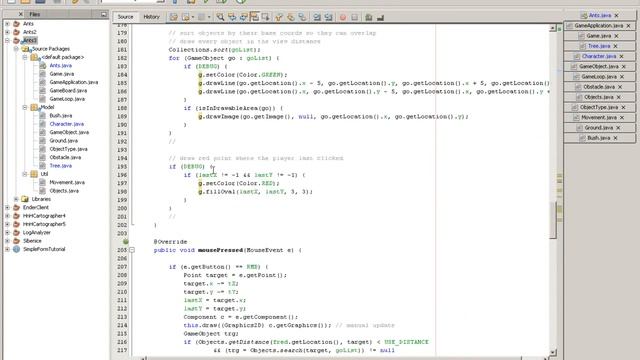Switch to the Objects.java editor tab

(x=599, y=97)
